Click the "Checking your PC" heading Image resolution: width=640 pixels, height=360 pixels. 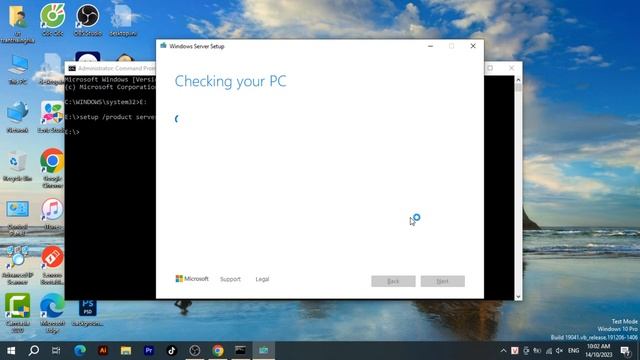(231, 81)
